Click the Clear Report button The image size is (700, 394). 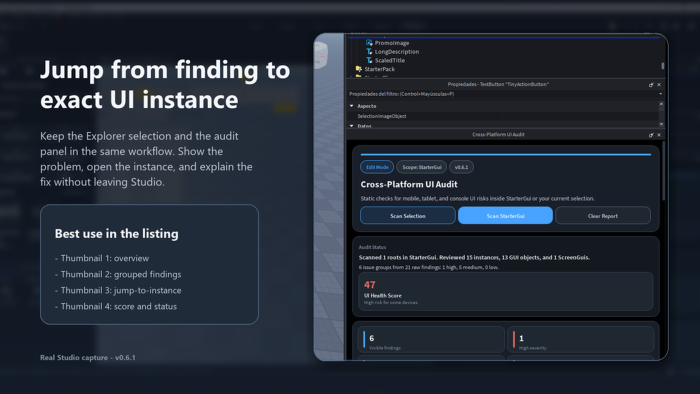click(x=603, y=216)
